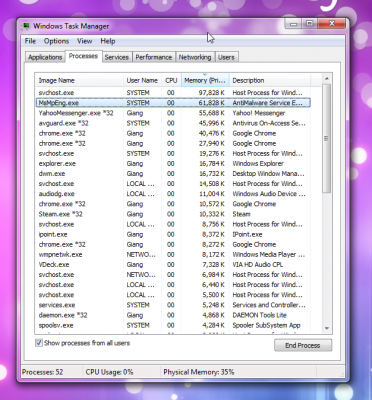Select the avguard.exe *32 process
The width and height of the screenshot is (372, 400).
173,123
